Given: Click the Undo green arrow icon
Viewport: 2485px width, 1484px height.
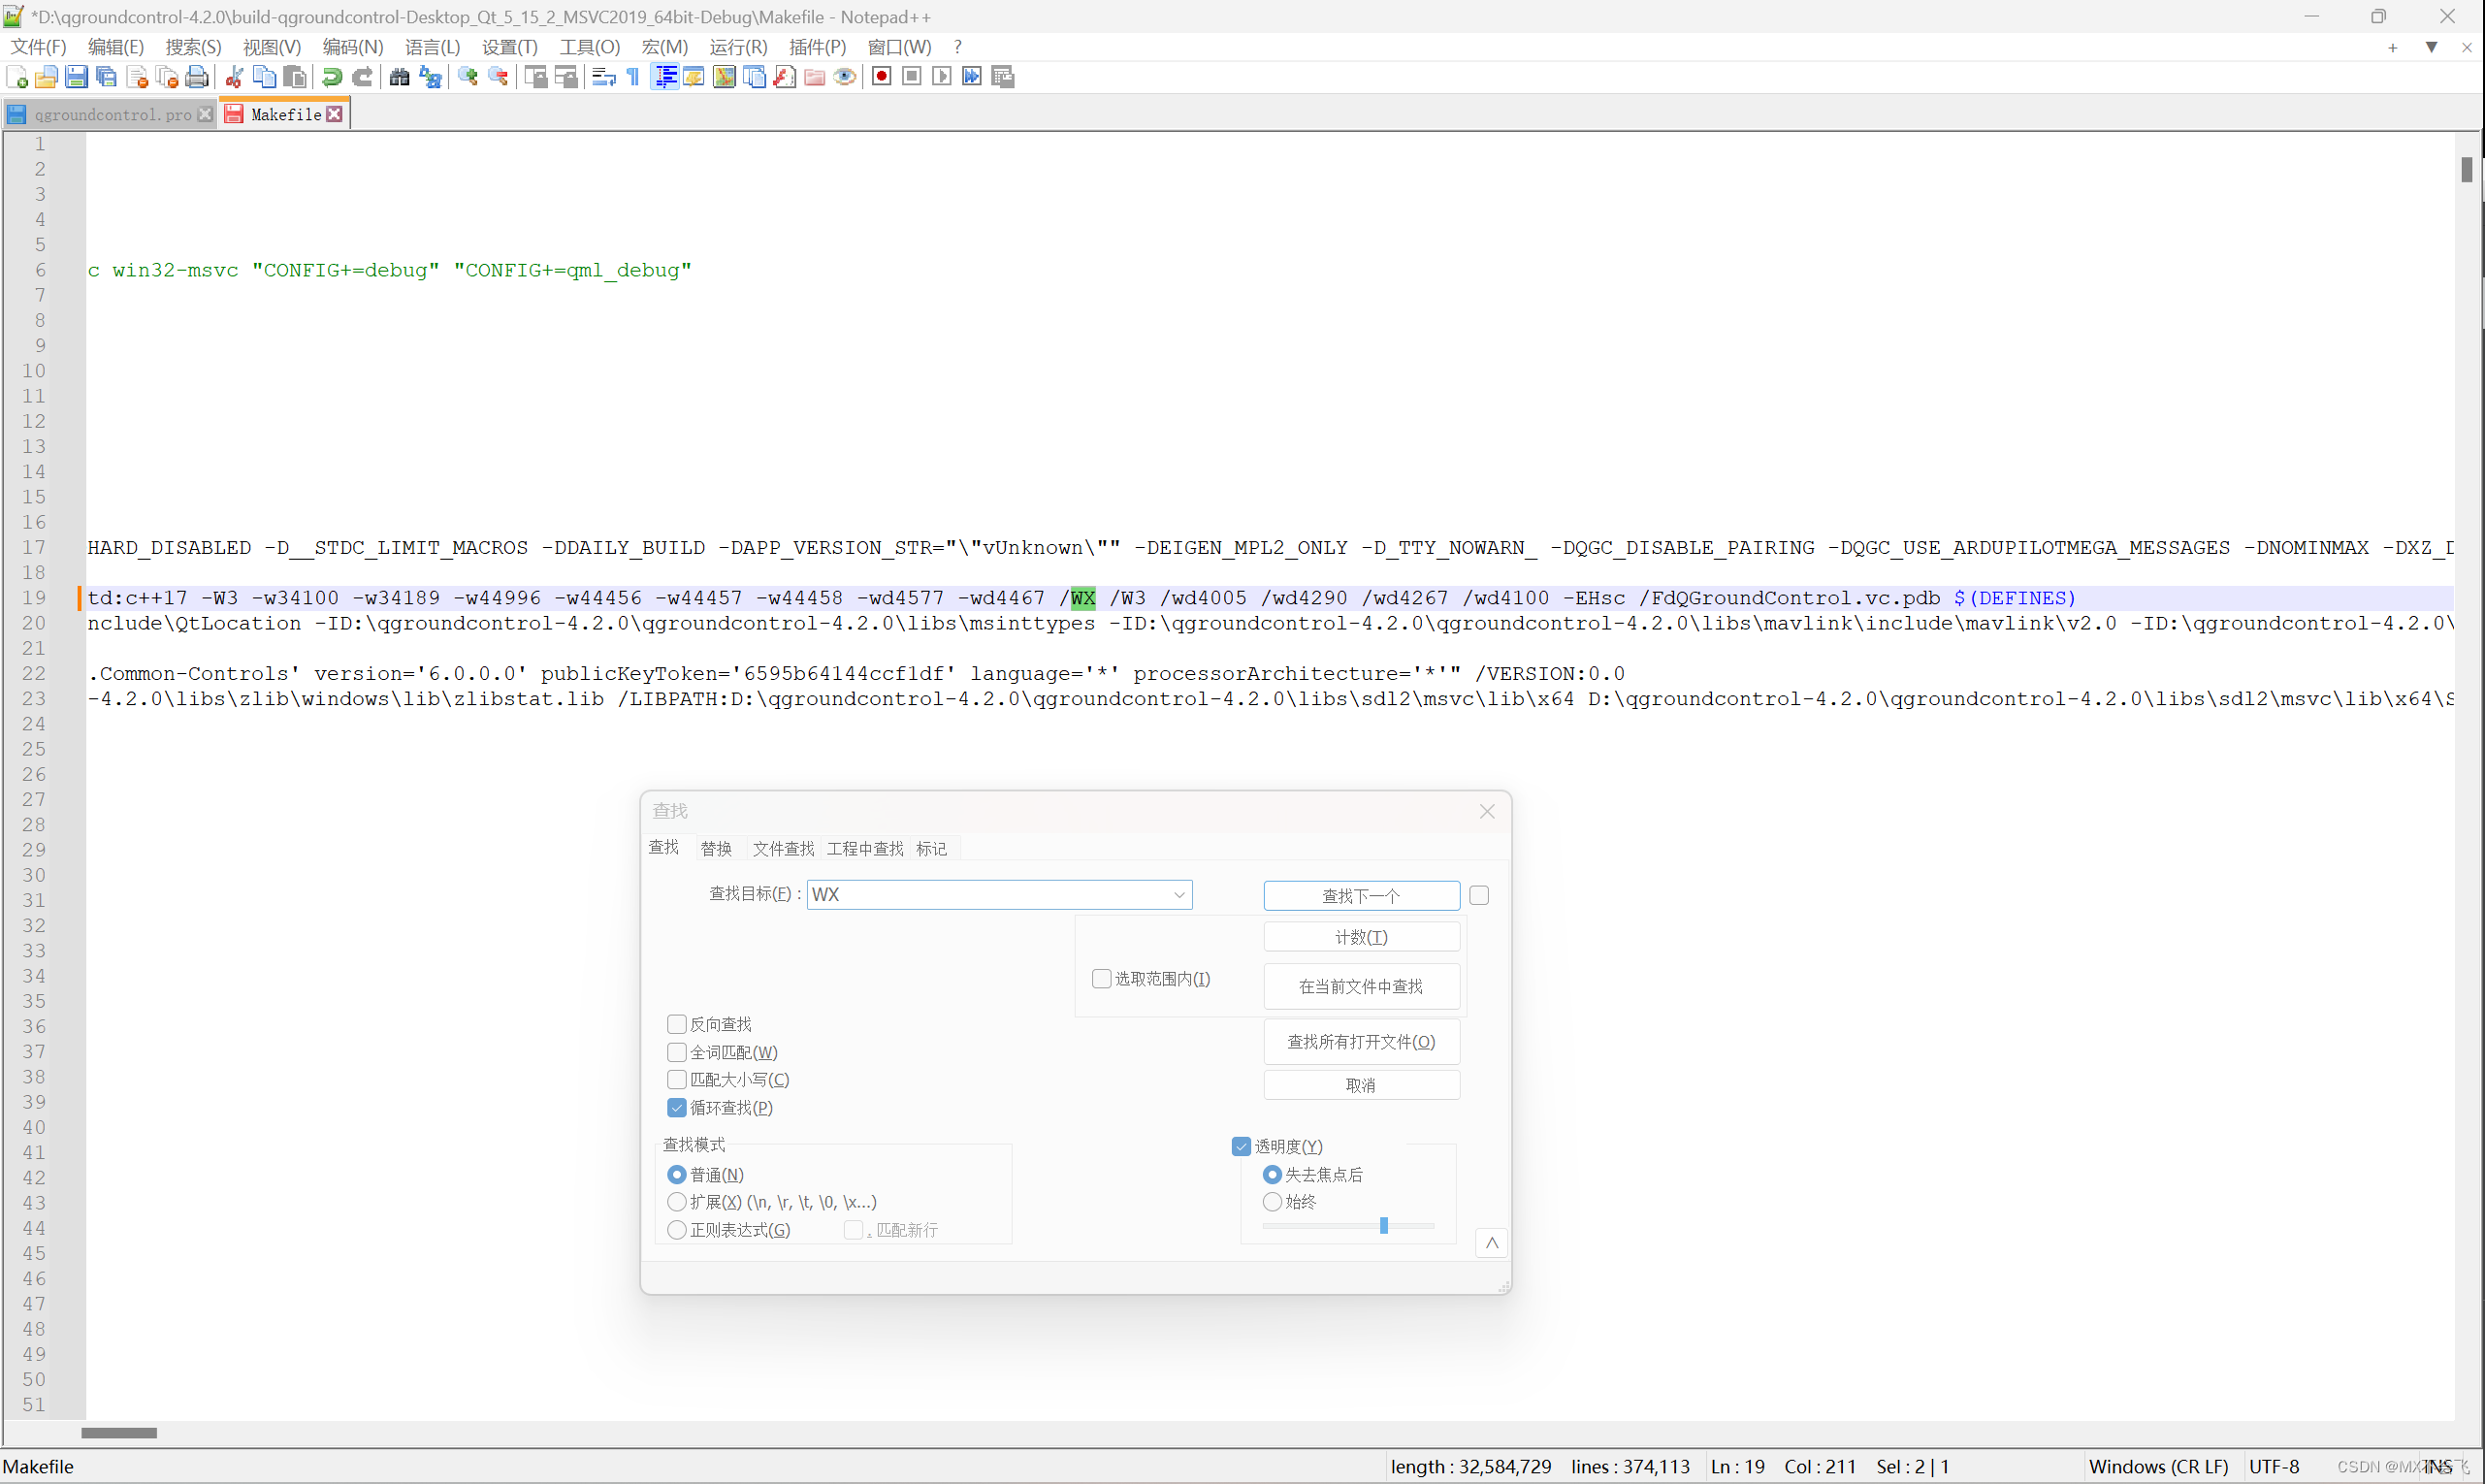Looking at the screenshot, I should [332, 77].
